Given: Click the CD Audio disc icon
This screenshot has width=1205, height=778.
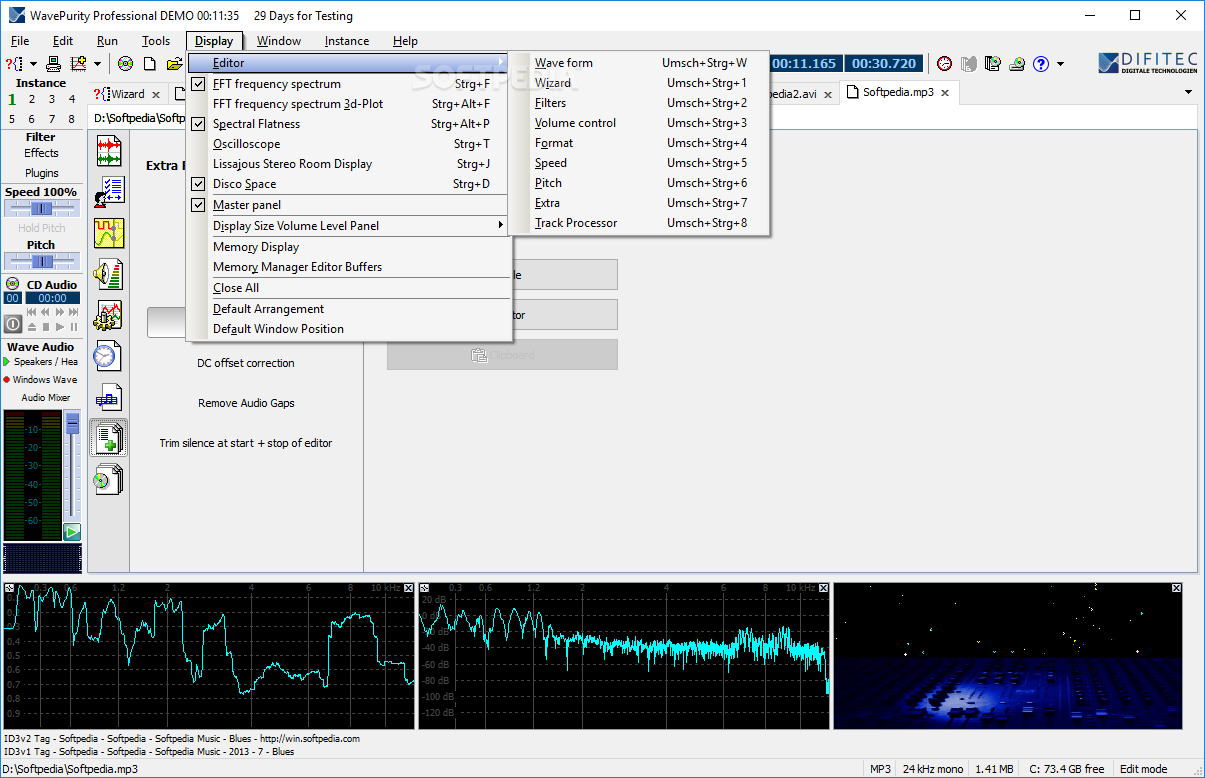Looking at the screenshot, I should coord(13,284).
